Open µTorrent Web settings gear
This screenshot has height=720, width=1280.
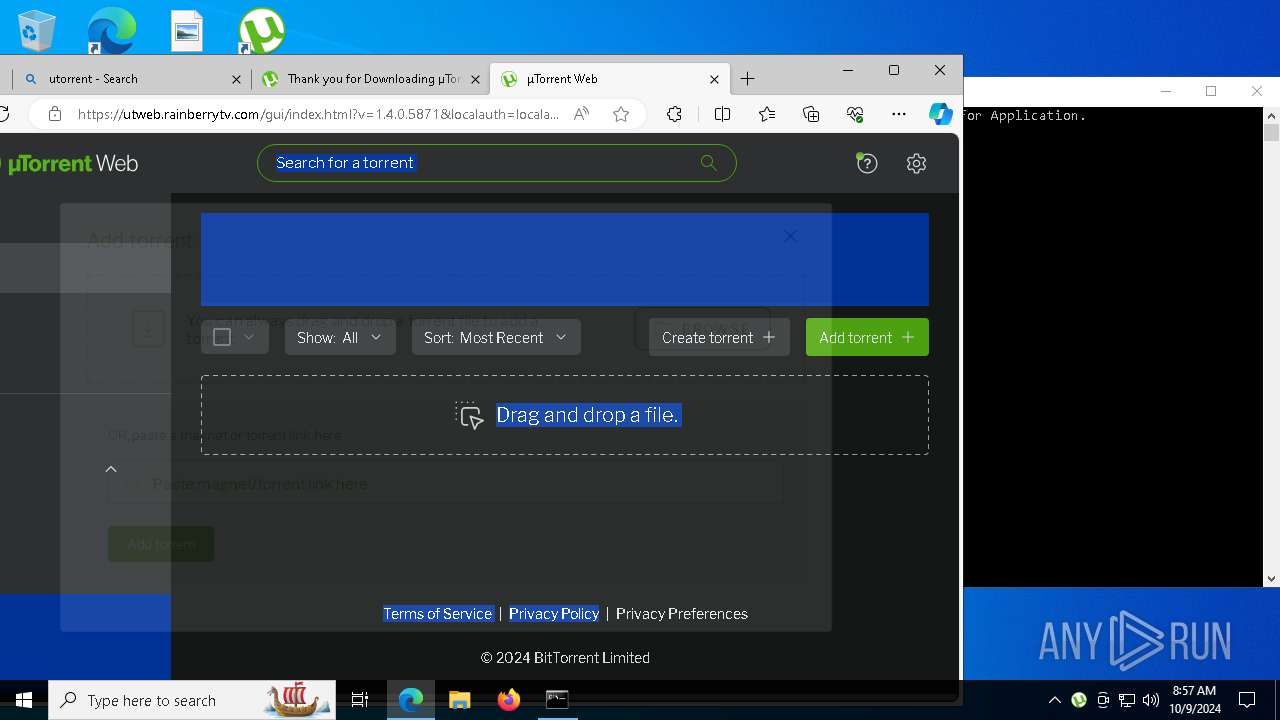coord(916,163)
